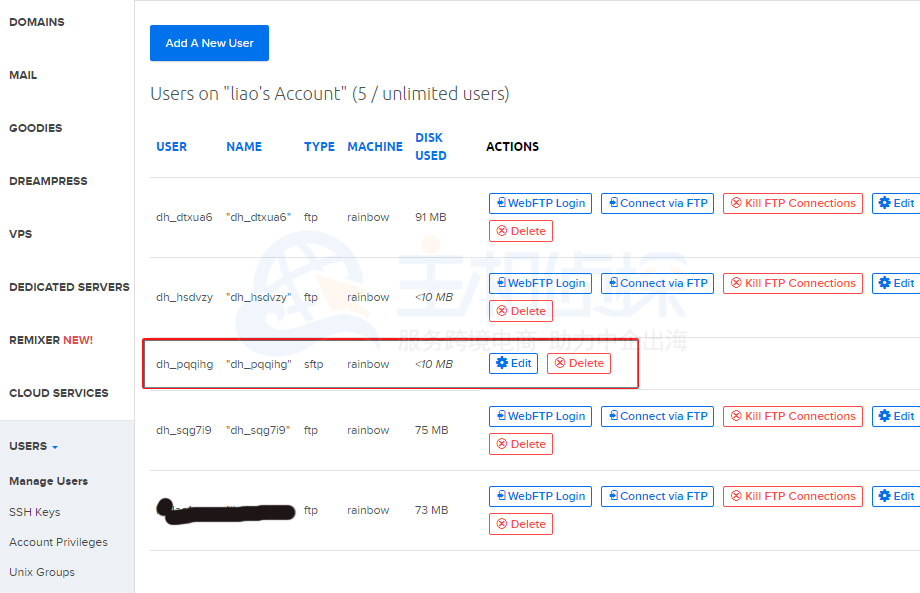Kill FTP Connections for dh_dtxua6
Image resolution: width=920 pixels, height=593 pixels.
(792, 203)
